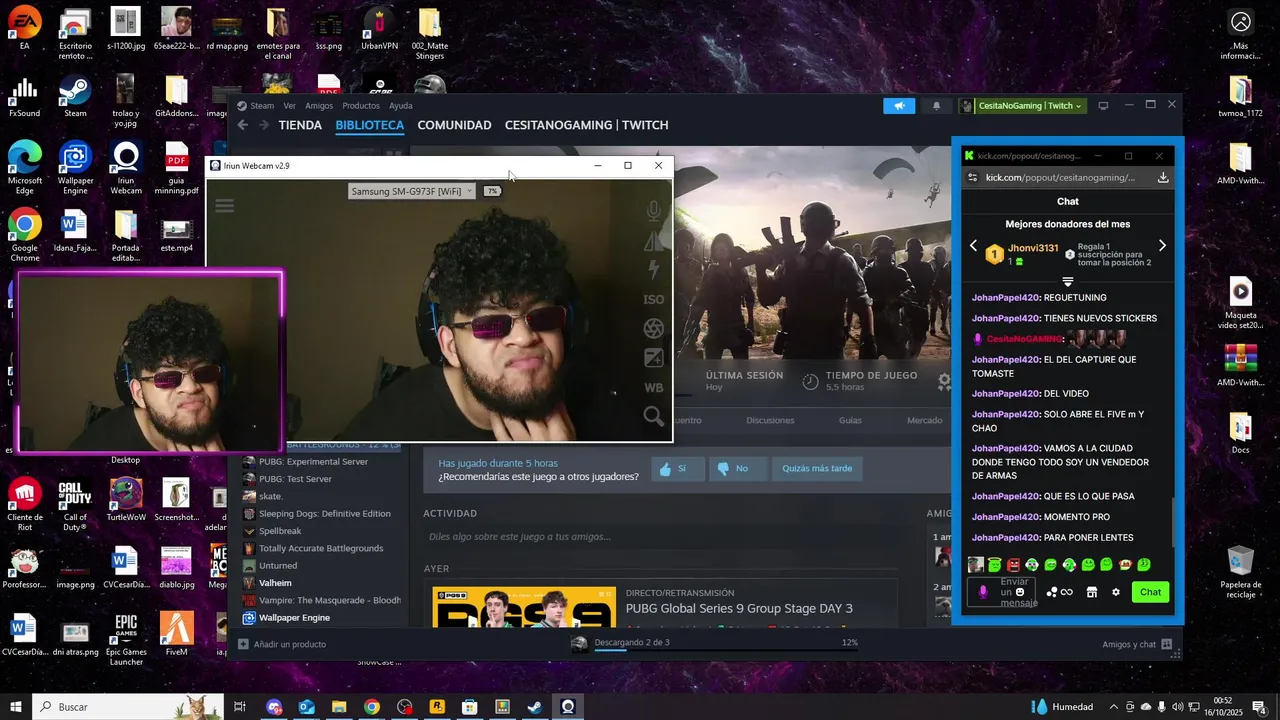
Task: Expand Samsung SM-G973F [WiFi] camera dropdown
Action: pyautogui.click(x=411, y=191)
